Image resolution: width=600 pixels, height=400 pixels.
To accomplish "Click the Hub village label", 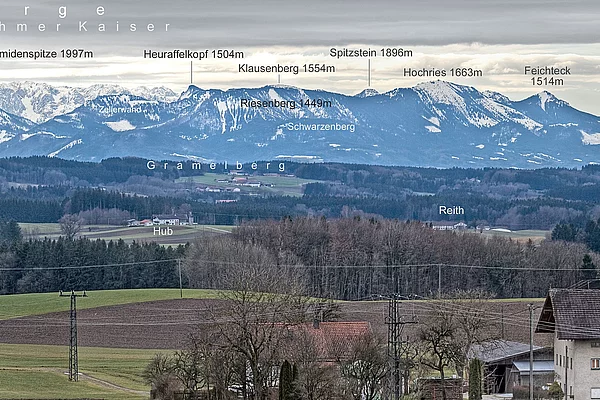I will 162,231.
